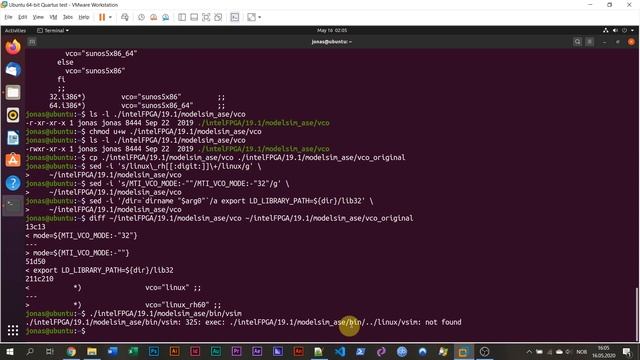Pause the virtual machine
The height and width of the screenshot is (360, 640).
tap(102, 17)
